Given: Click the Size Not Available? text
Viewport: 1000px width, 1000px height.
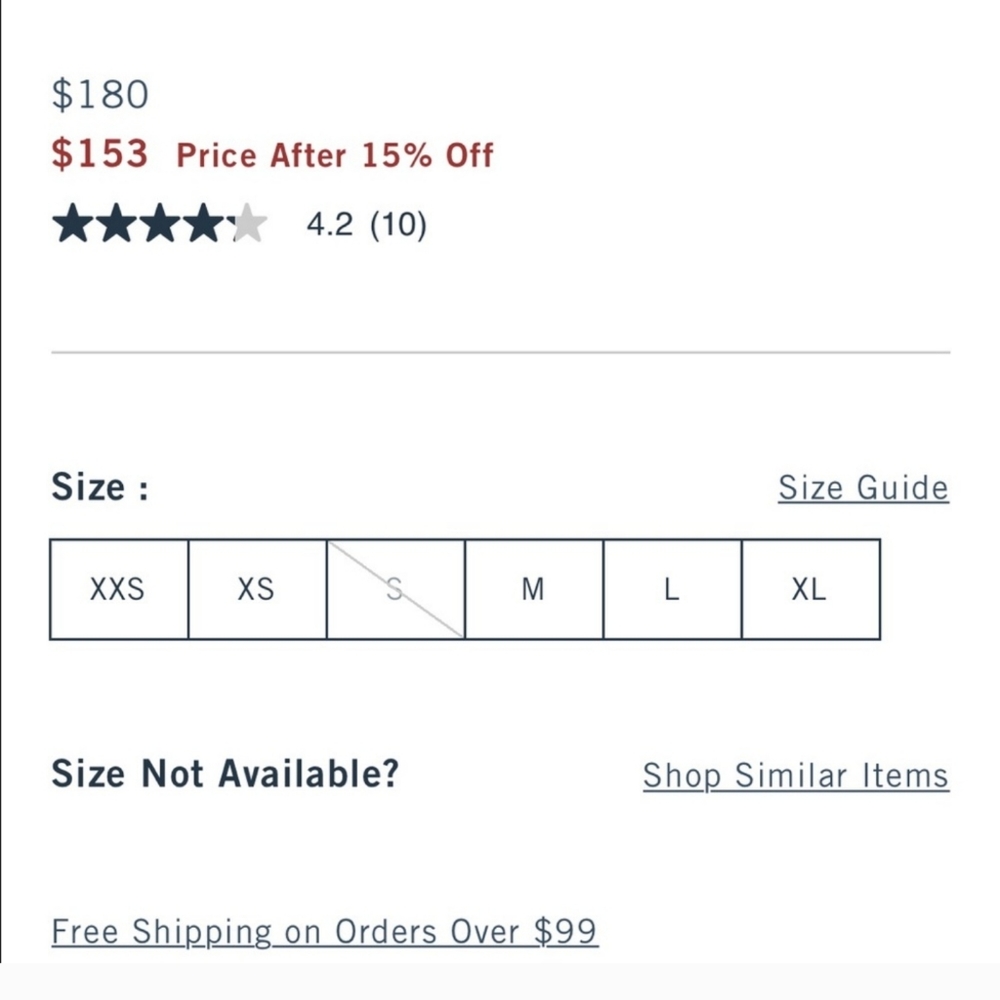Looking at the screenshot, I should (x=224, y=773).
